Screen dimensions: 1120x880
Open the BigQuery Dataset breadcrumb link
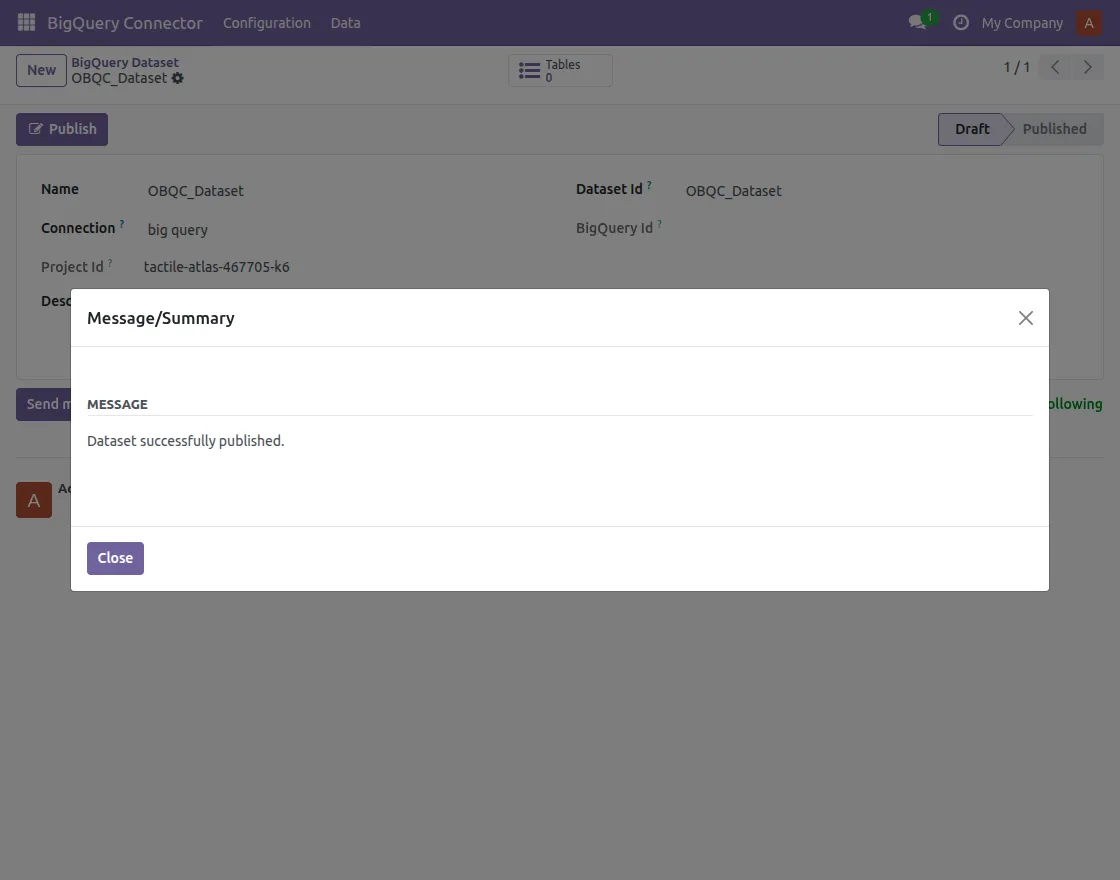coord(125,61)
